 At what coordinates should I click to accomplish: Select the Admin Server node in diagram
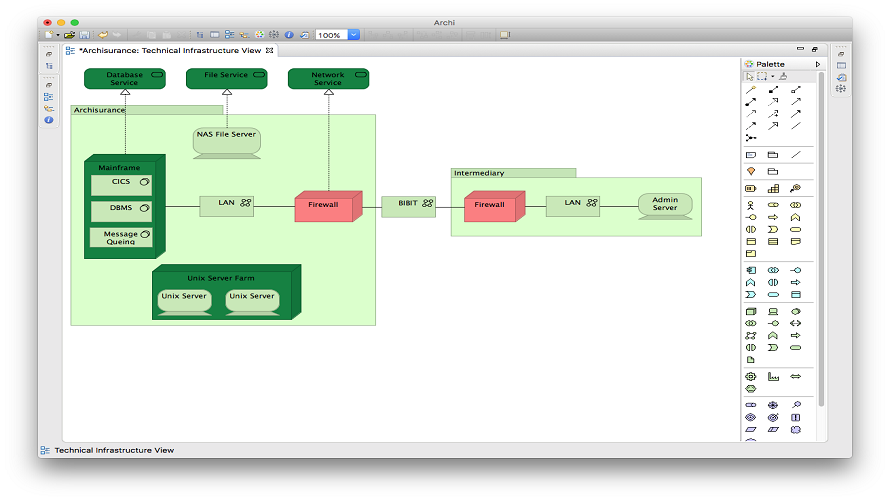pos(665,206)
